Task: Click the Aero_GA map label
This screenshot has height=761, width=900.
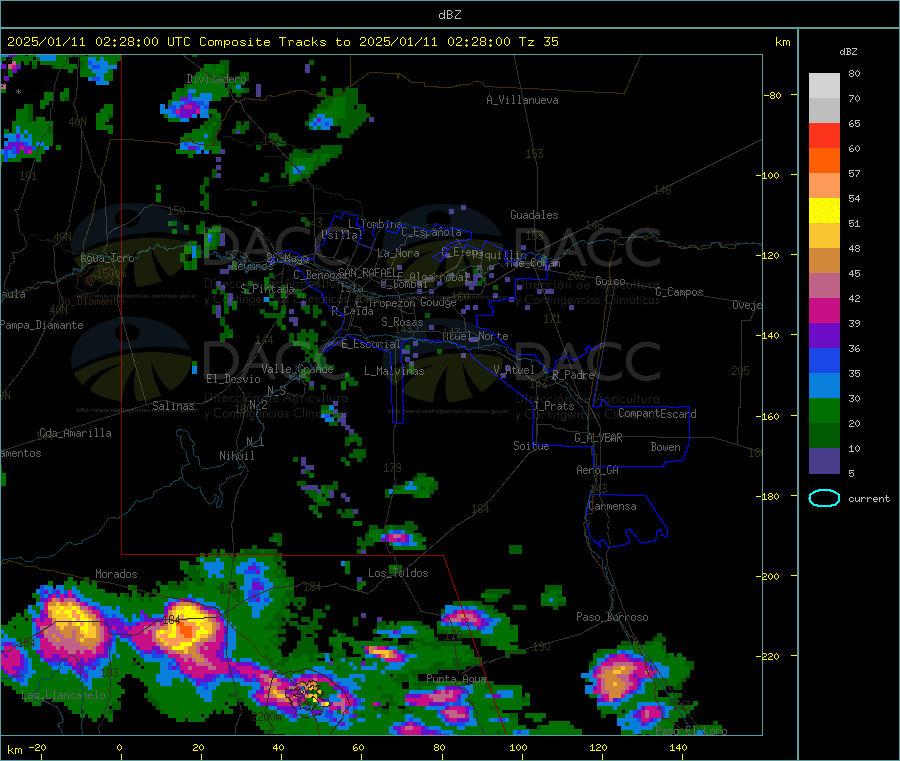Action: [598, 470]
